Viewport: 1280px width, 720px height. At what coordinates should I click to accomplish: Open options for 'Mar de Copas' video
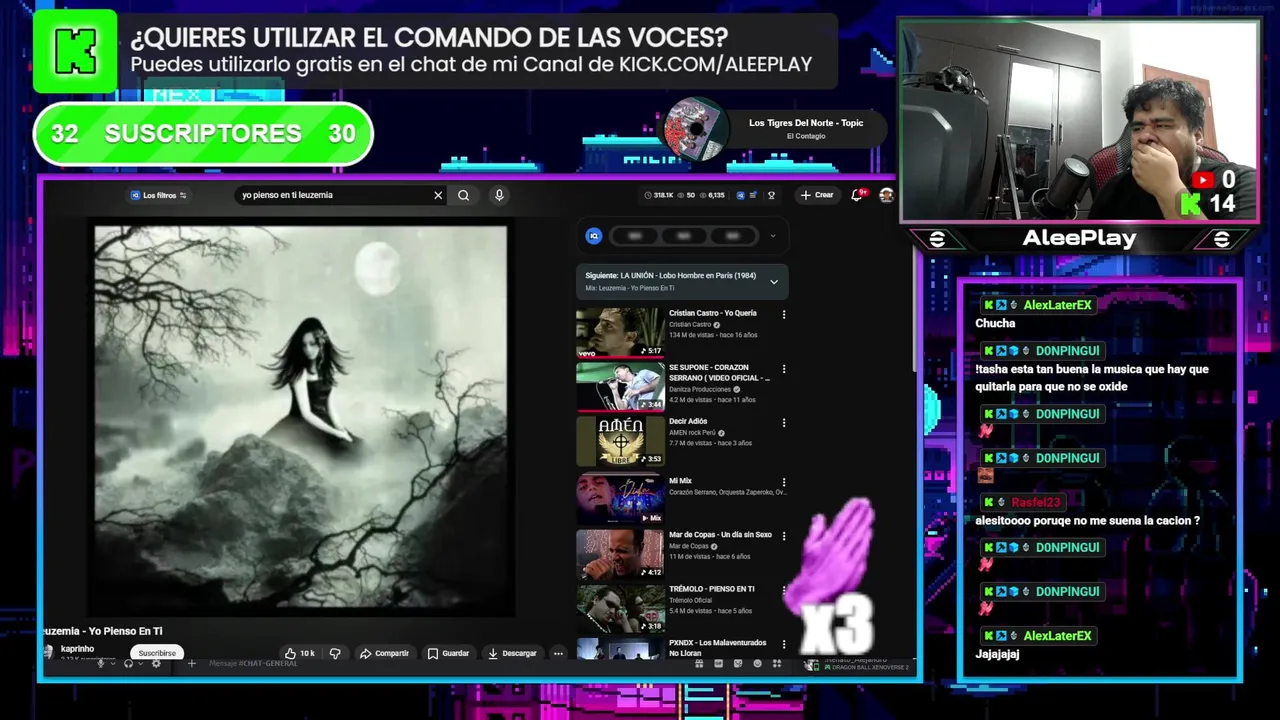783,536
